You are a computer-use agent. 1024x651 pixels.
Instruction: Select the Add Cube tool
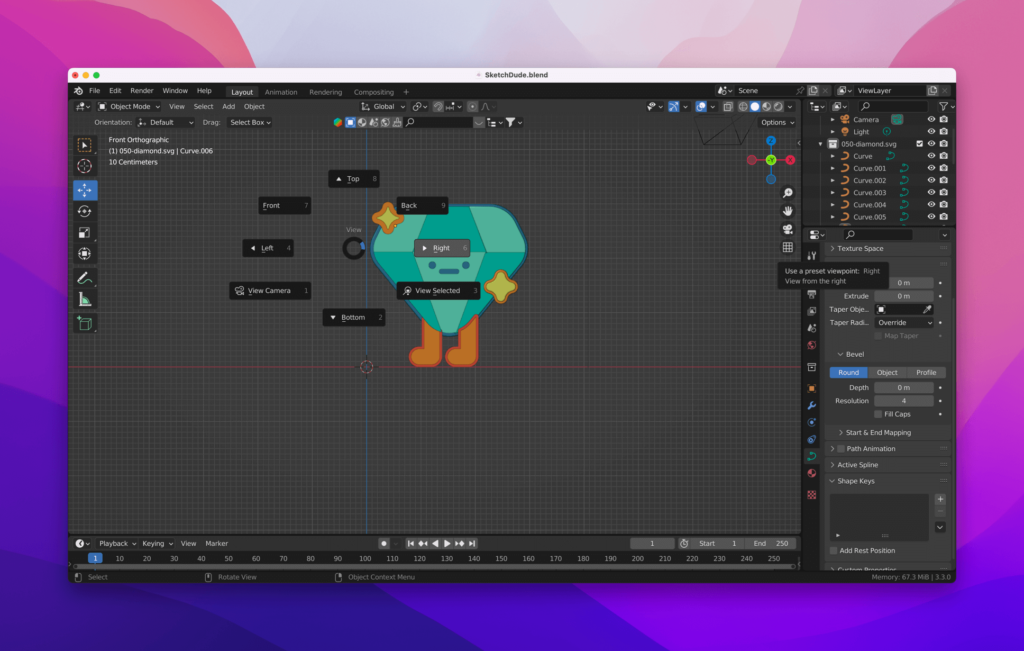point(86,324)
